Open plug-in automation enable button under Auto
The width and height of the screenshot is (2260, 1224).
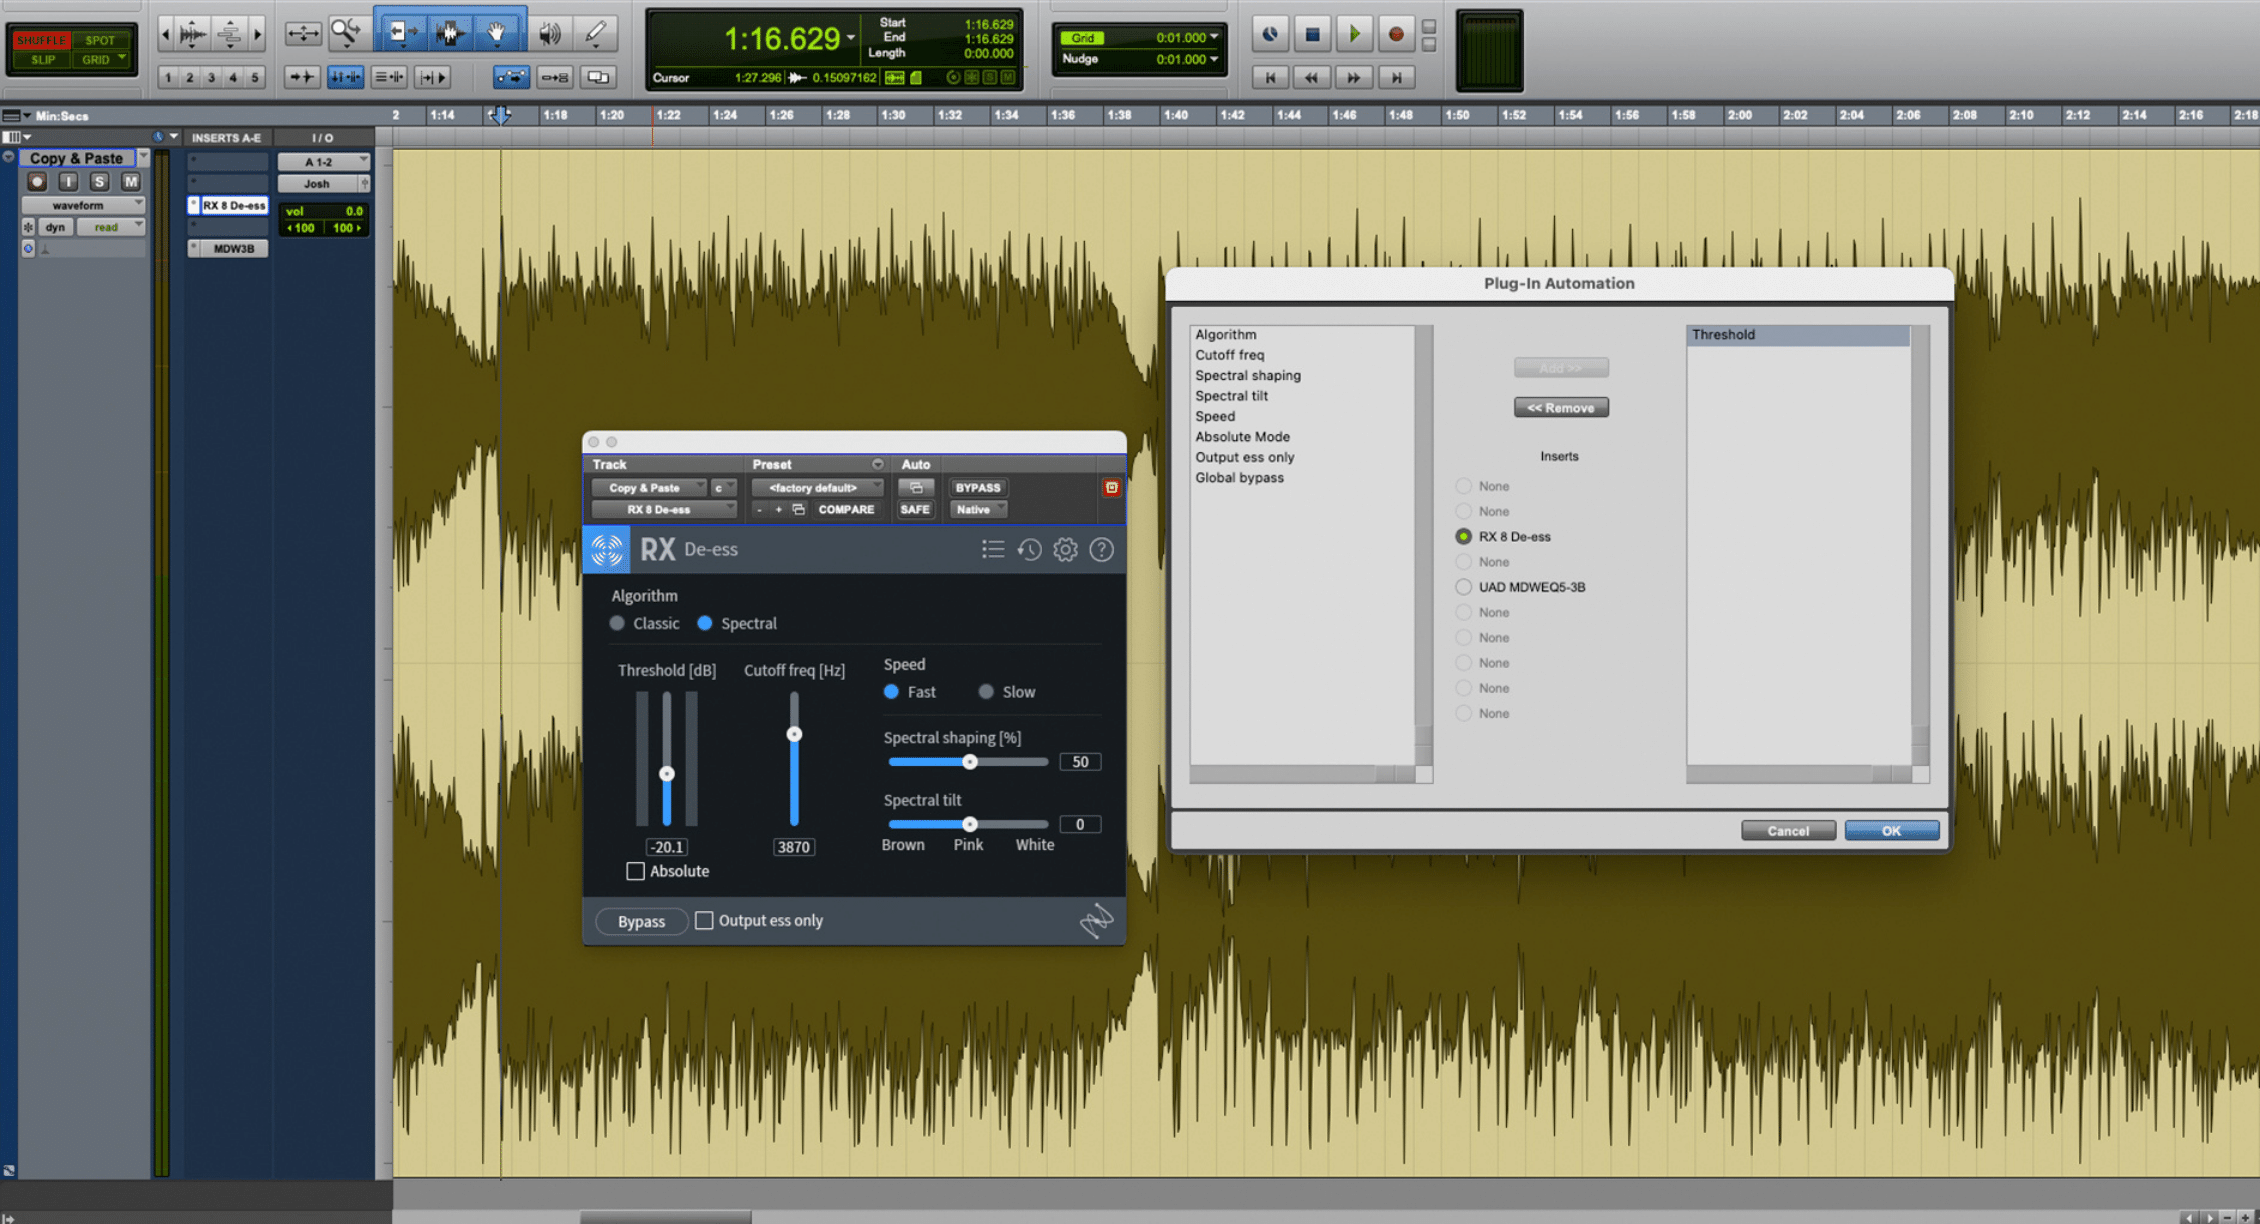[915, 487]
